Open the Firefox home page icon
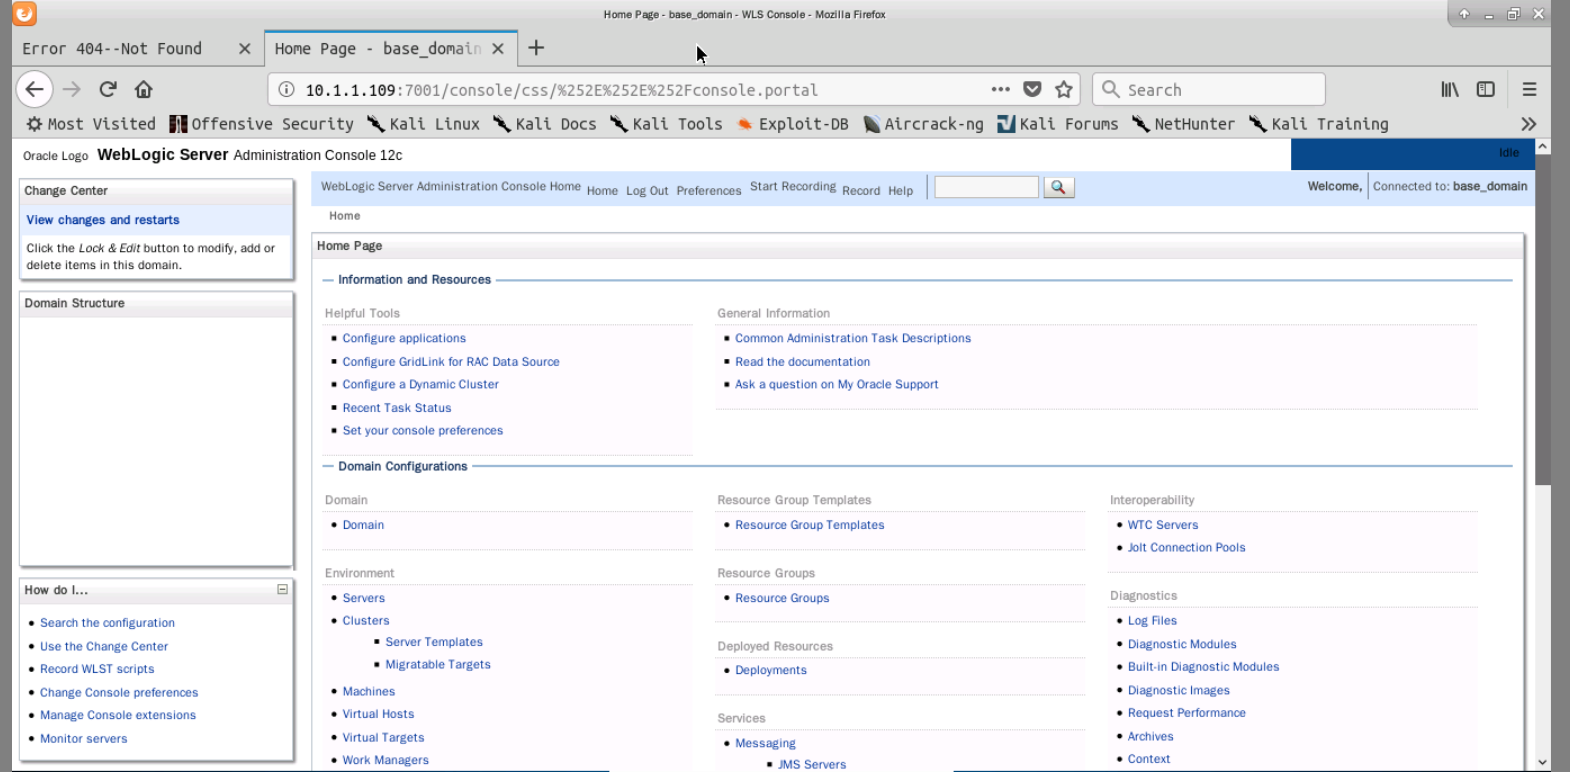This screenshot has height=772, width=1570. pyautogui.click(x=143, y=89)
